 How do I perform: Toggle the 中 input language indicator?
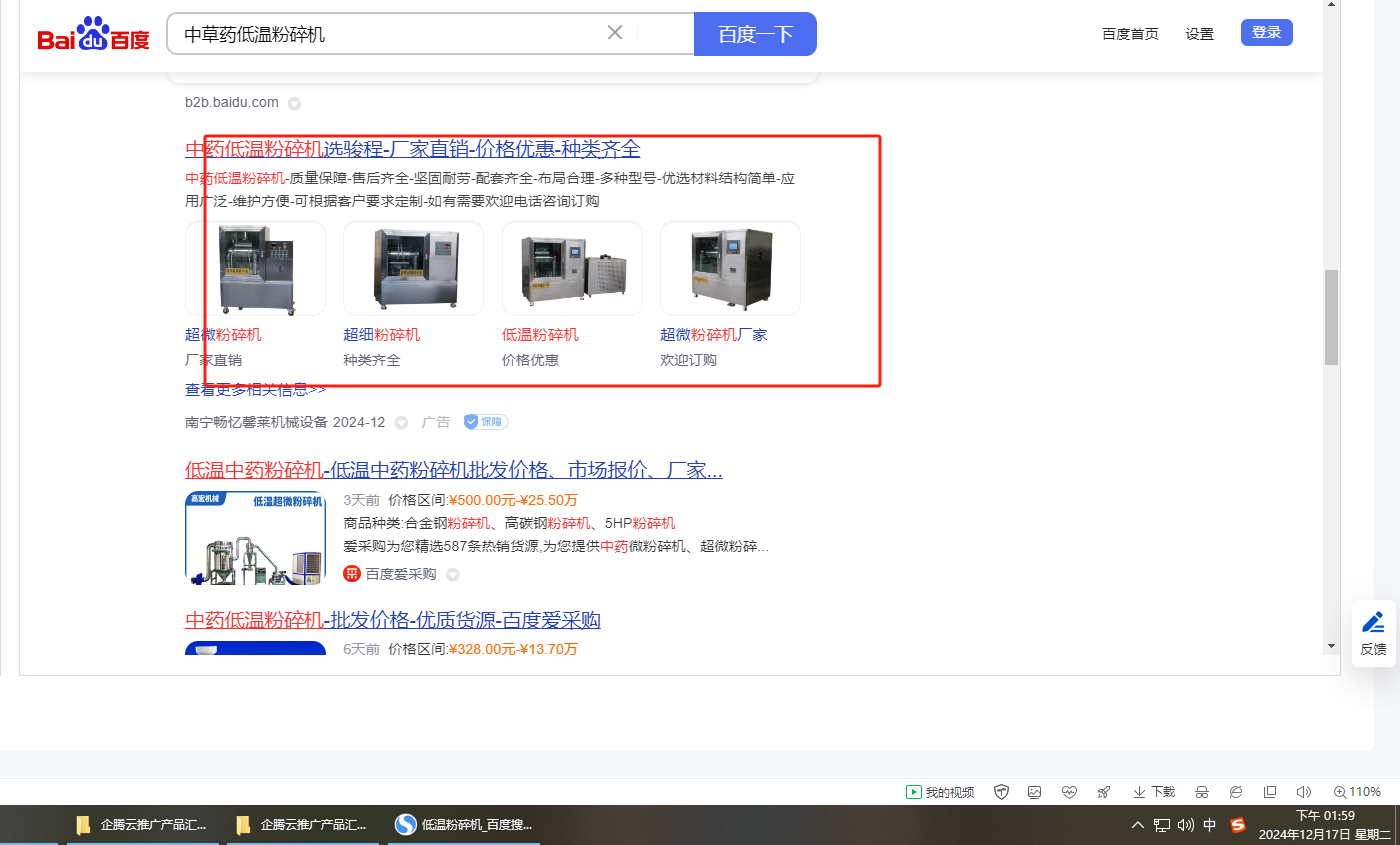pos(1210,826)
